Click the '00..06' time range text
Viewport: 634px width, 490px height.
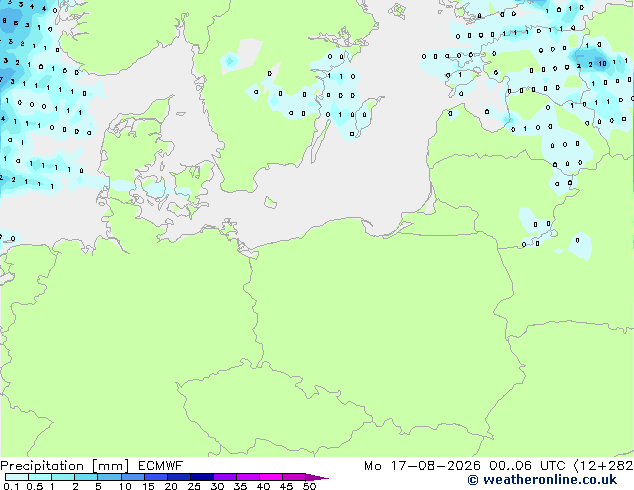(510, 466)
